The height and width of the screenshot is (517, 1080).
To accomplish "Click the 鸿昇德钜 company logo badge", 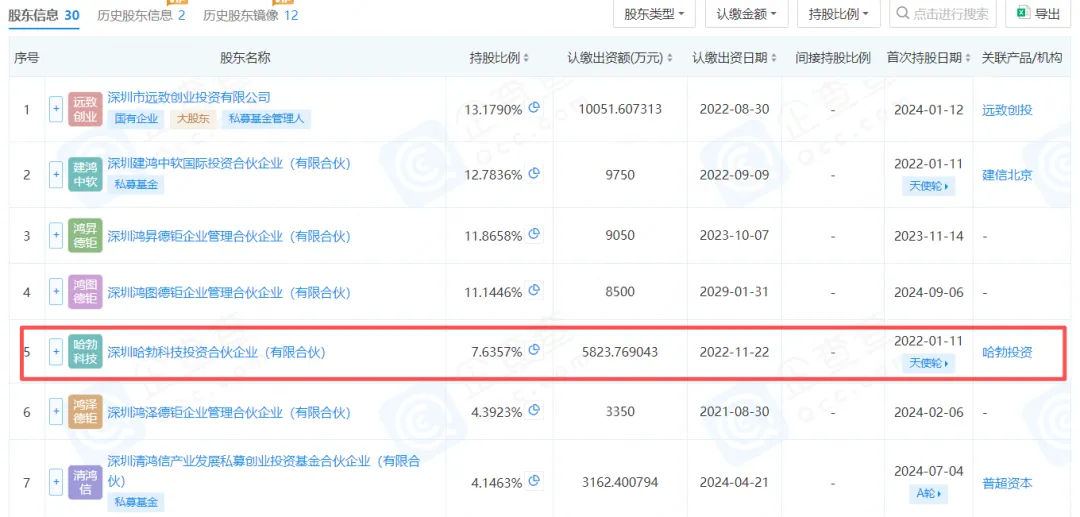I will point(85,236).
